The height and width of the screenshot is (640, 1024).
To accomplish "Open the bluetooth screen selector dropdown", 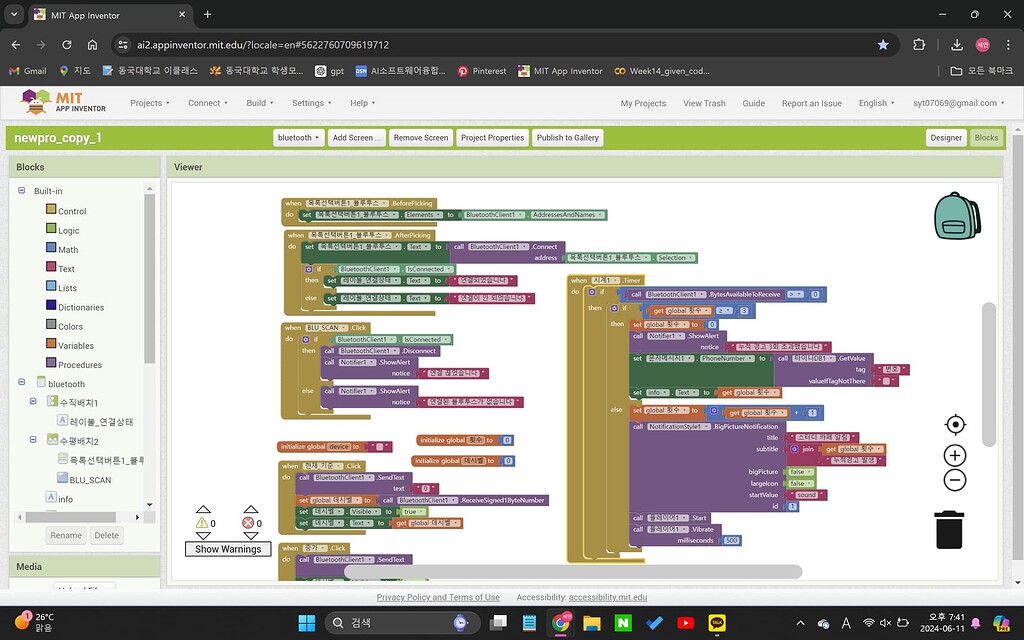I will click(x=298, y=137).
